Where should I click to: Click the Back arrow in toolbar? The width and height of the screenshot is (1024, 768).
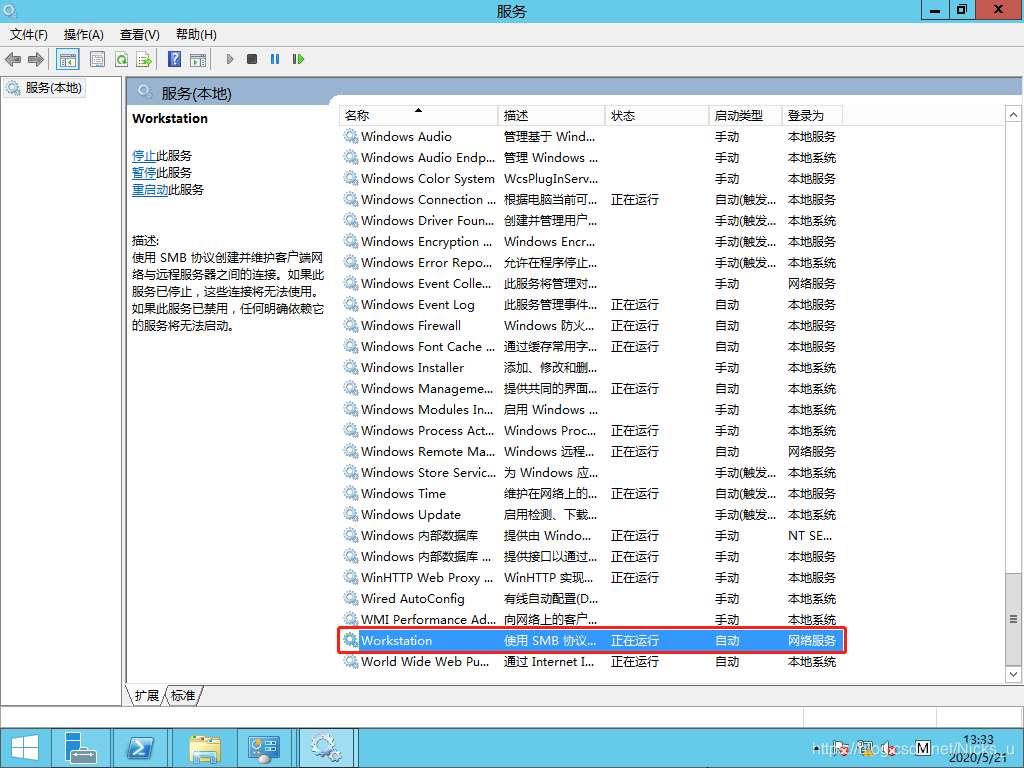coord(12,59)
